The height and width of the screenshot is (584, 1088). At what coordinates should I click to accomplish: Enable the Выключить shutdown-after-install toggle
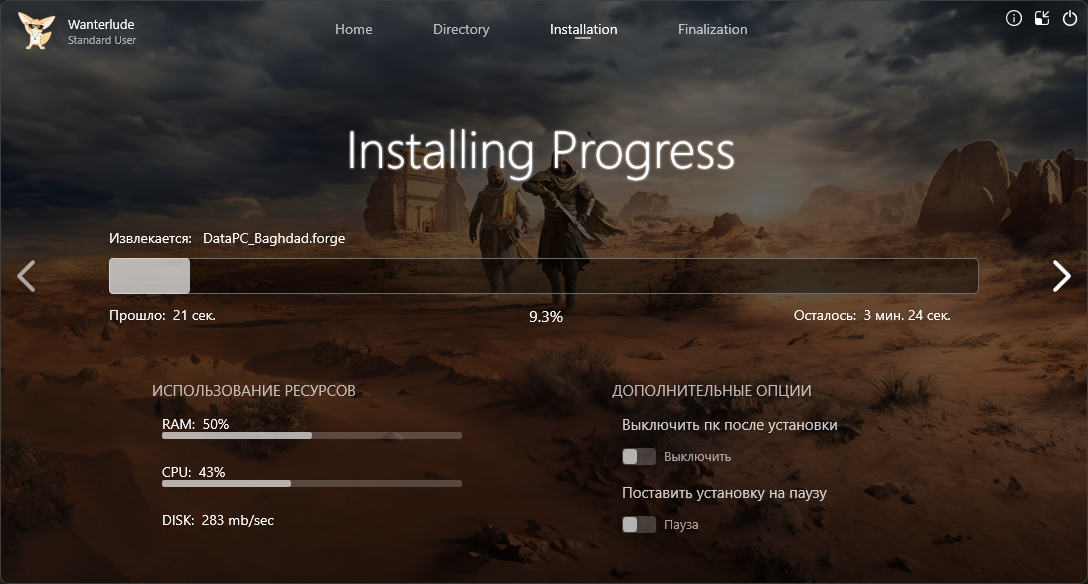(x=639, y=457)
